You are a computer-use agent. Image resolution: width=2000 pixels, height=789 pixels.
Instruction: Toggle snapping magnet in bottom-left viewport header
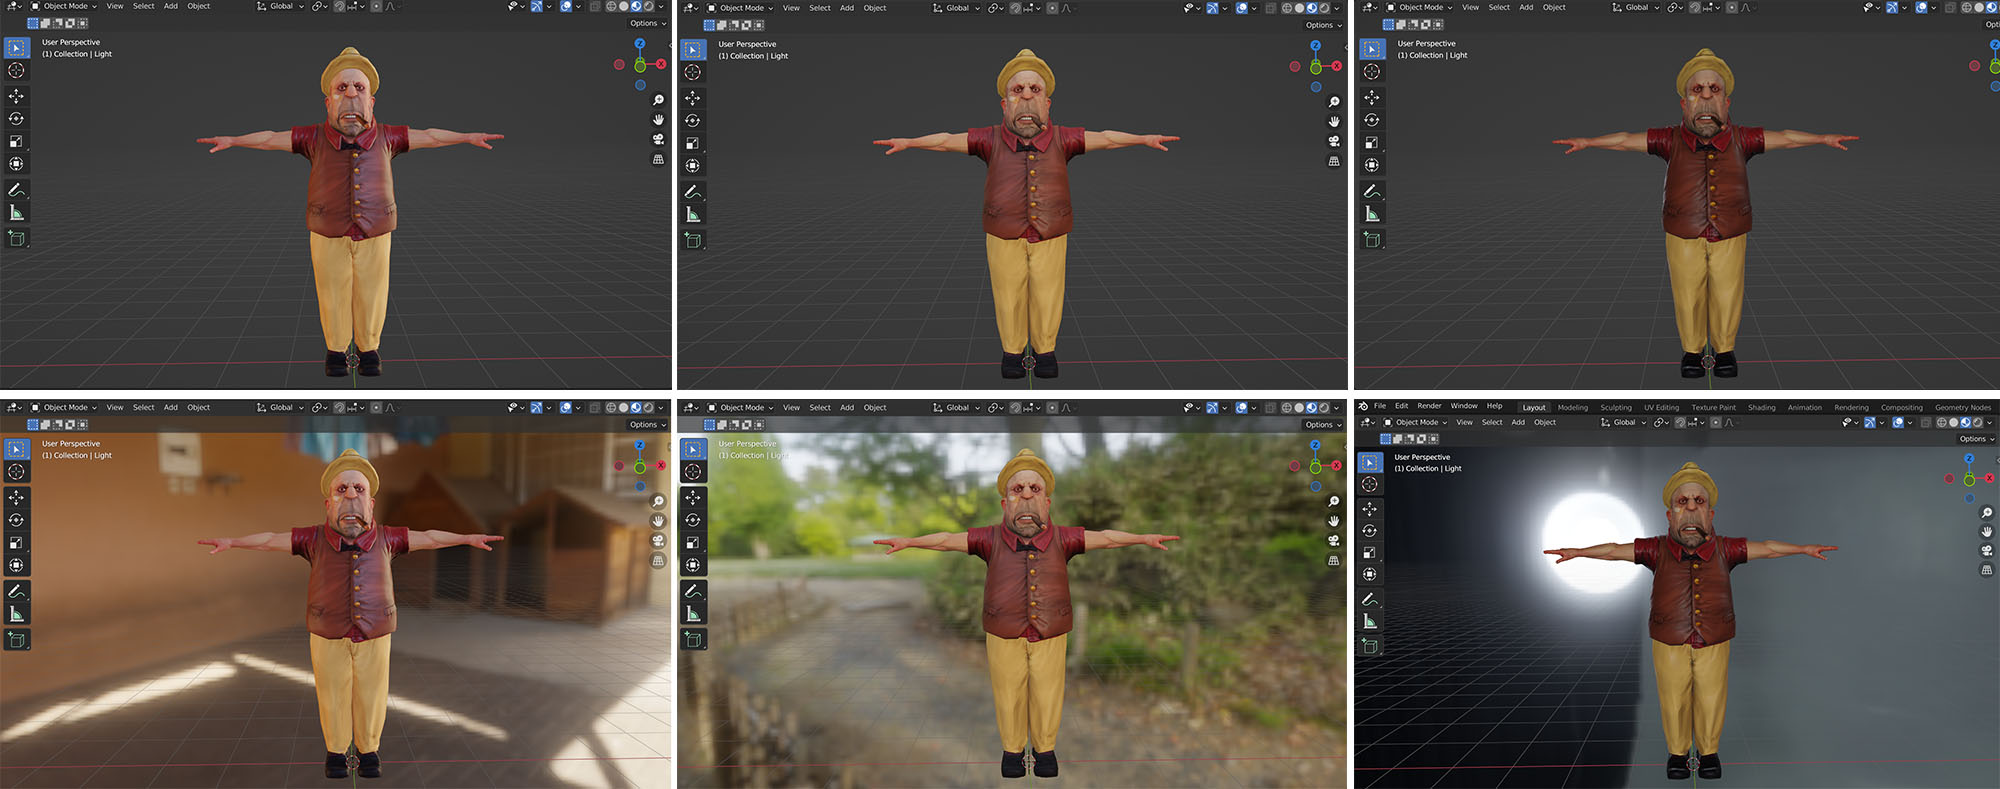tap(339, 408)
